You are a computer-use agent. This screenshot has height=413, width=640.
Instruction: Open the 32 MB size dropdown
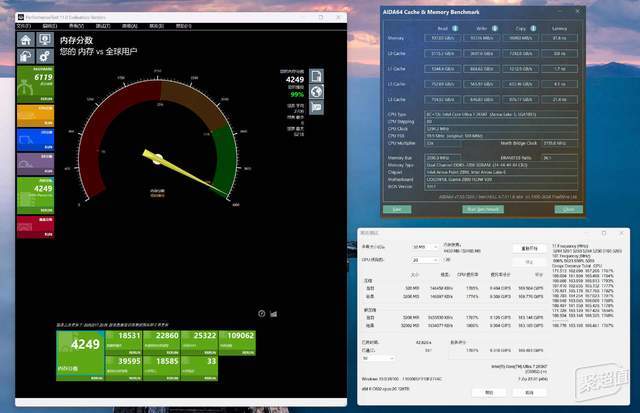point(424,247)
